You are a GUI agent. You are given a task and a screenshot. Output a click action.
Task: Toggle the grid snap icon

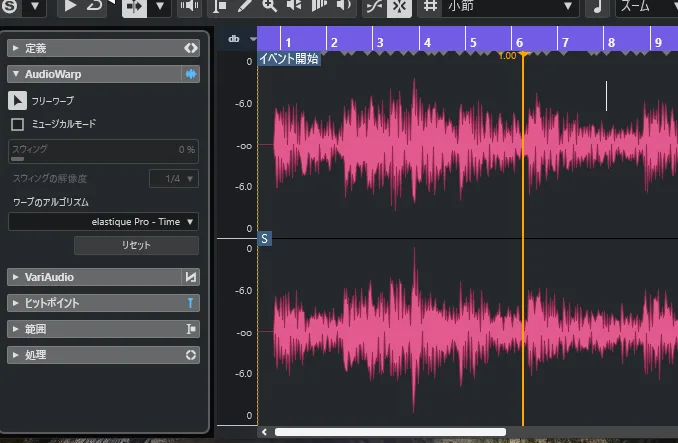[x=429, y=7]
